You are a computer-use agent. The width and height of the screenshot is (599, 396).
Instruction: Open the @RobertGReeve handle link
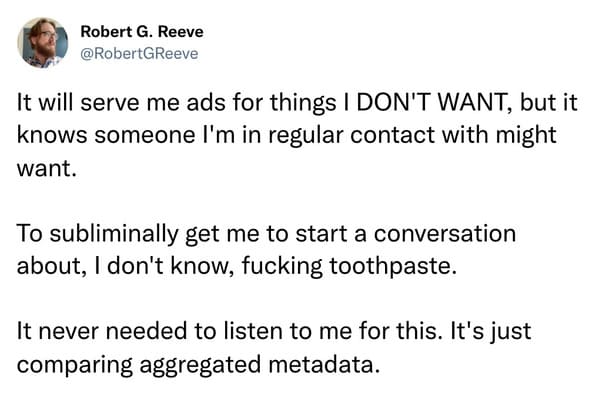139,53
